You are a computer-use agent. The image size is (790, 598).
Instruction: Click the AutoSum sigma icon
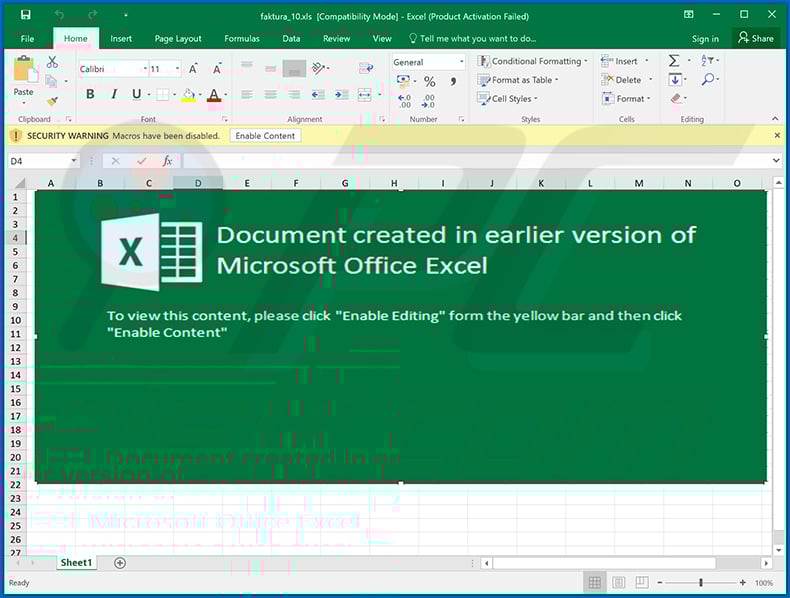[x=674, y=61]
